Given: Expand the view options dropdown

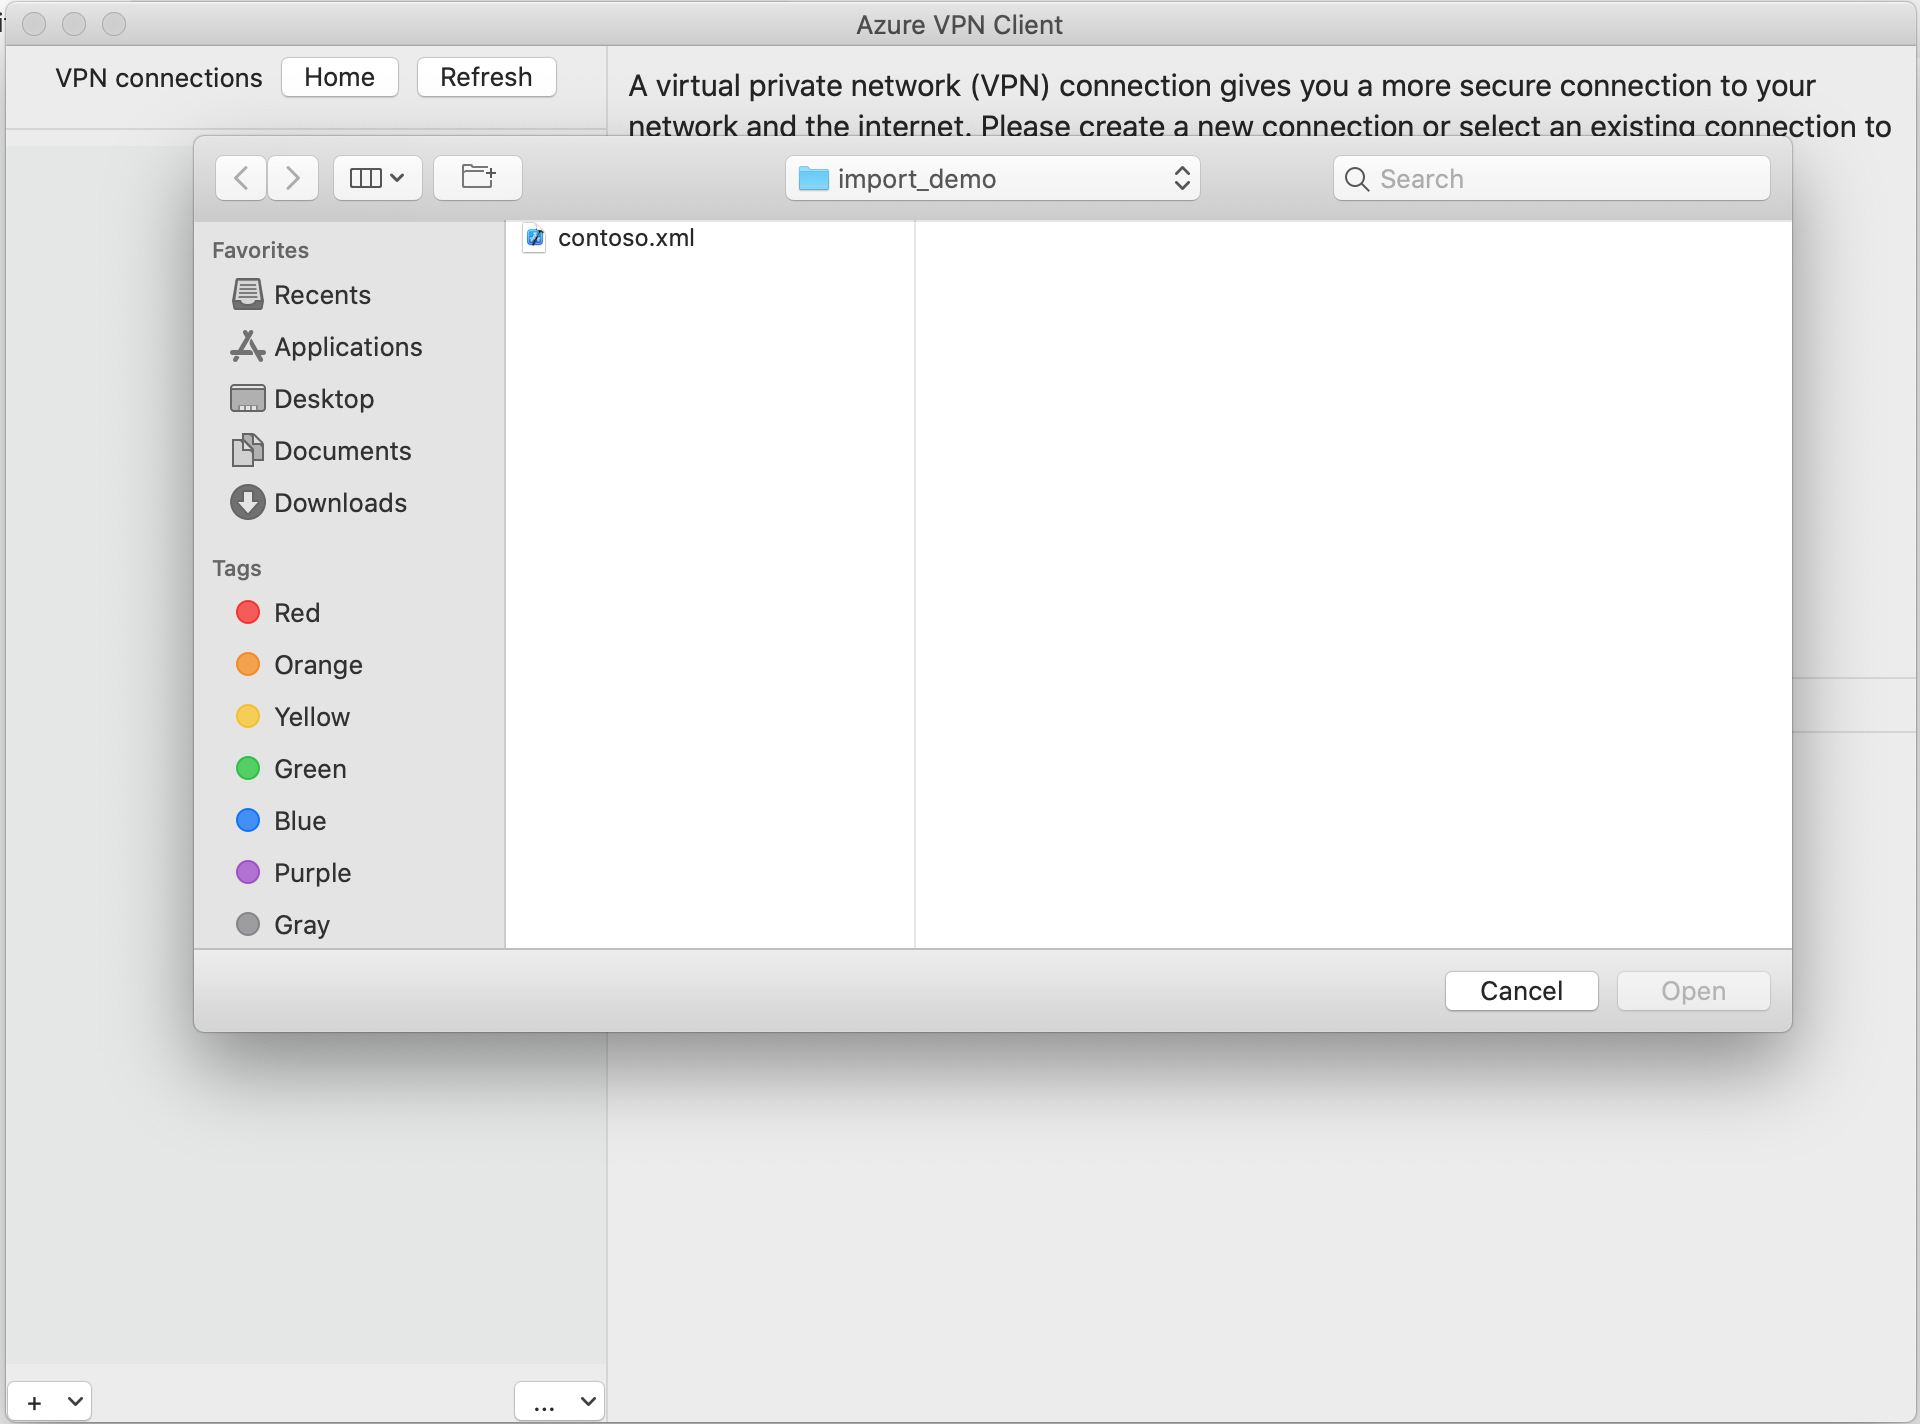Looking at the screenshot, I should (x=377, y=178).
